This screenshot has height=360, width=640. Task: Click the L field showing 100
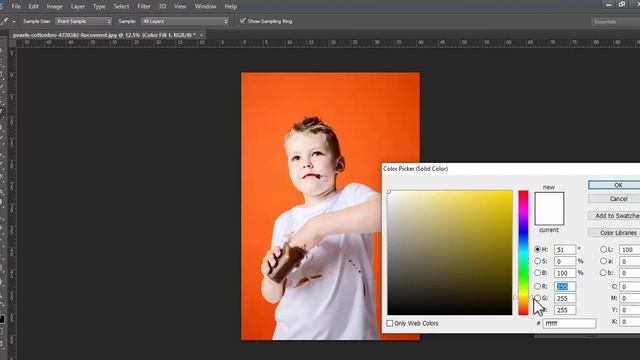pos(630,249)
